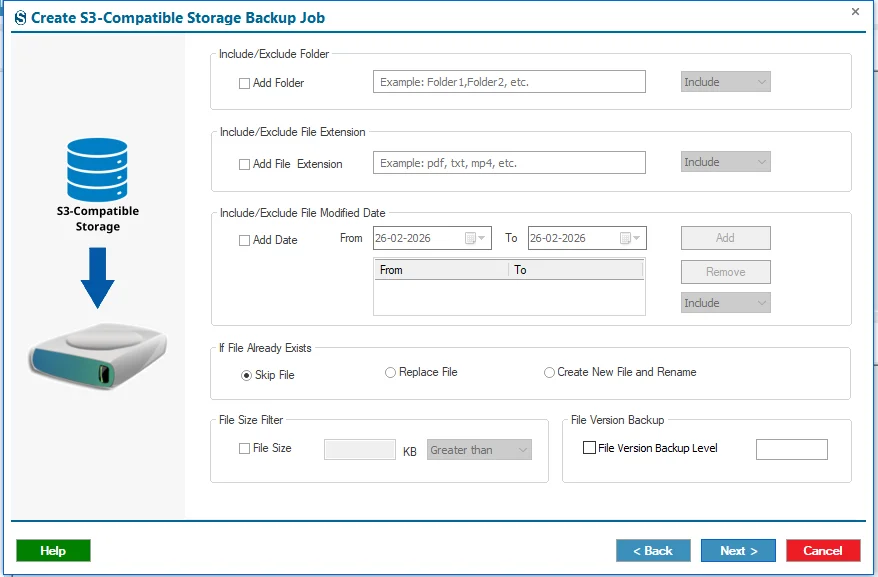
Task: Enable the Add Folder checkbox
Action: click(x=244, y=83)
